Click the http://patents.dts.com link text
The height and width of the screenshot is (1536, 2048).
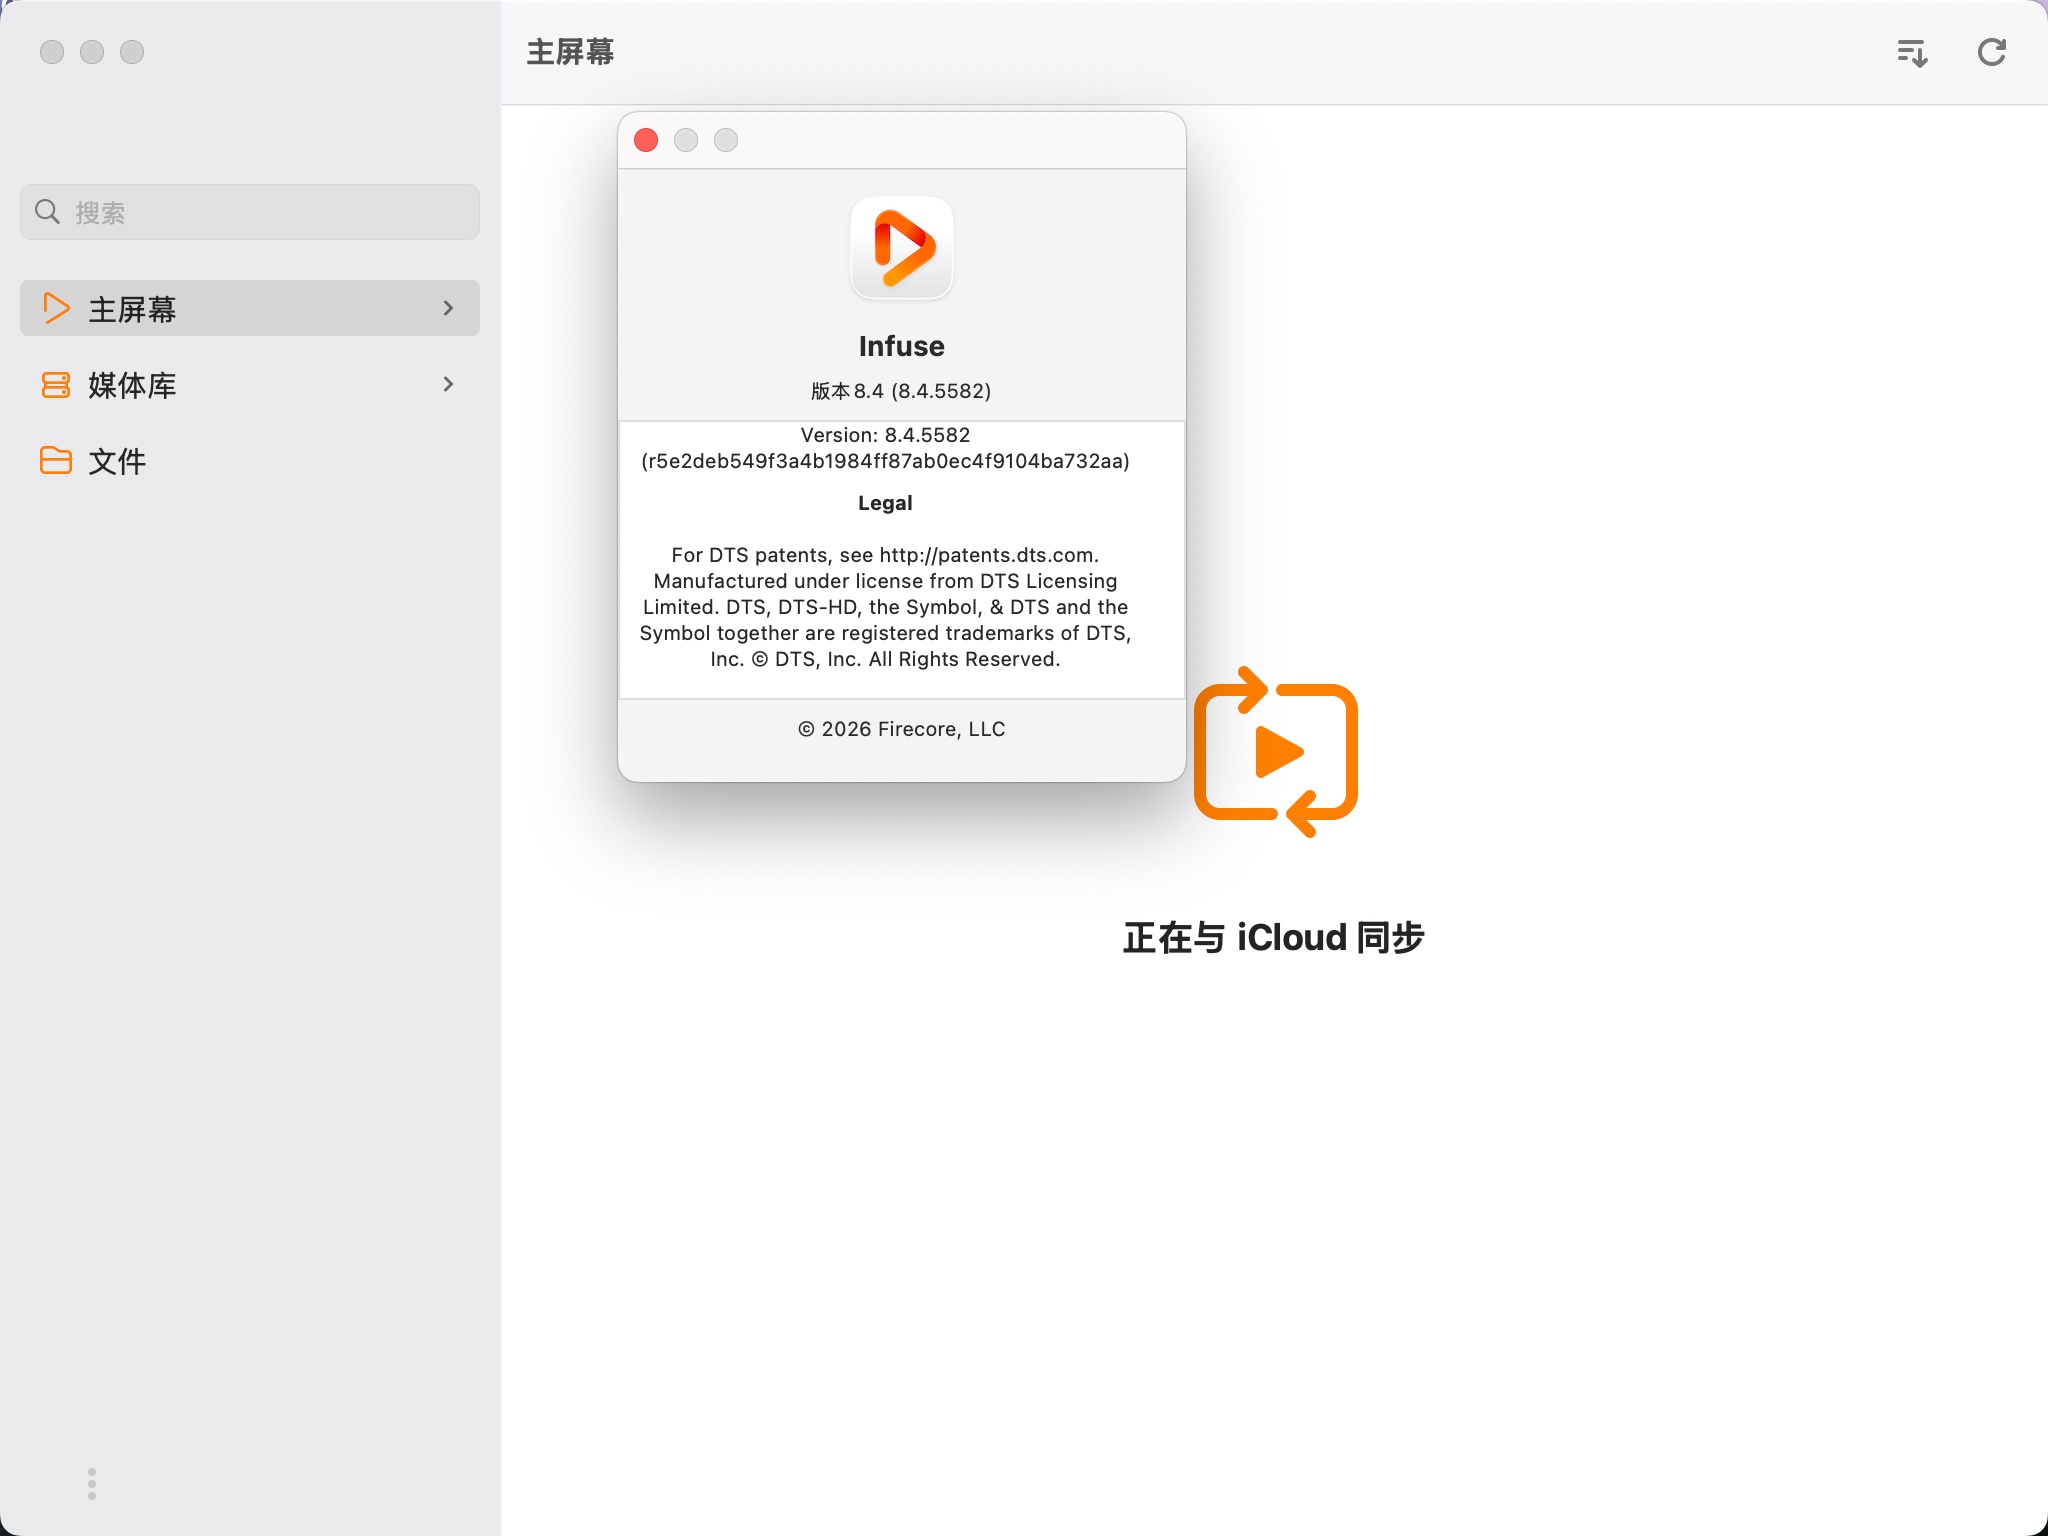(988, 555)
